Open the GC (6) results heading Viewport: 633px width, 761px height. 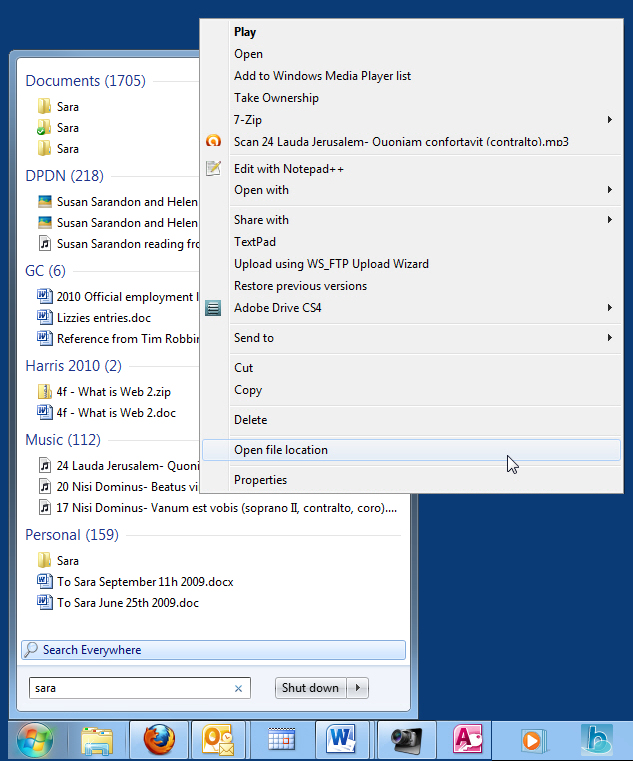45,271
